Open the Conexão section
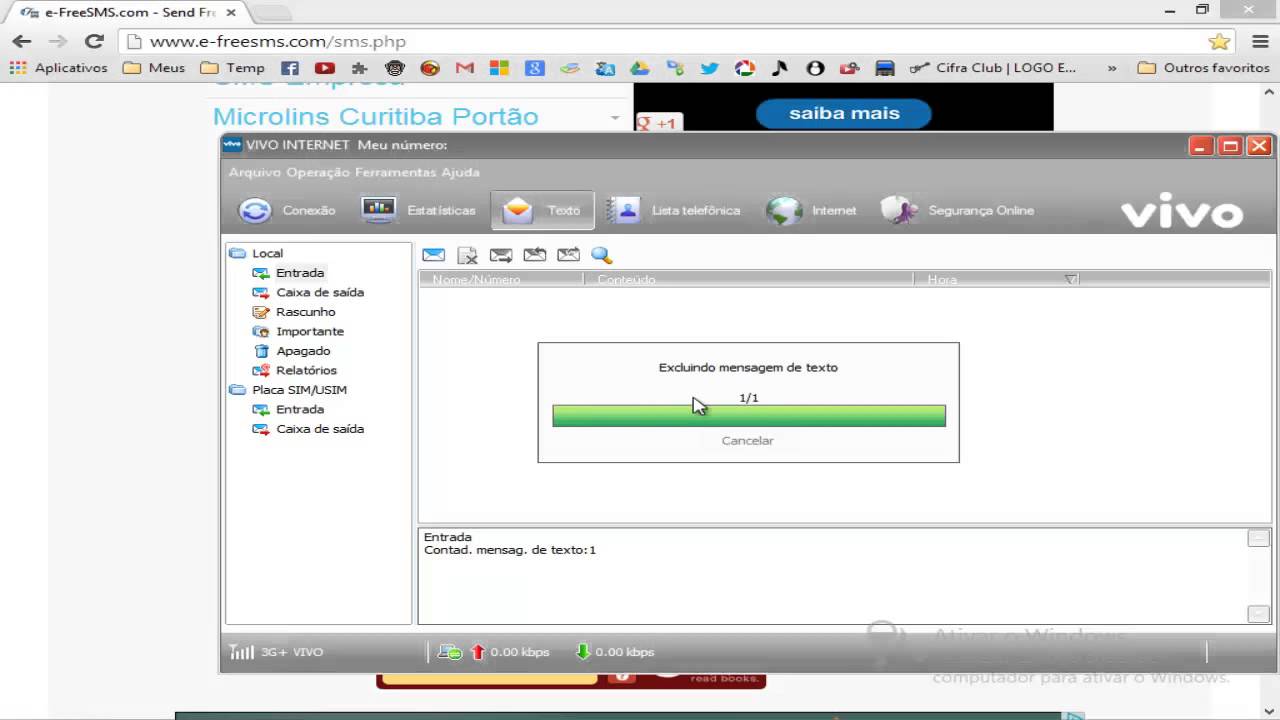The width and height of the screenshot is (1280, 720). 287,211
